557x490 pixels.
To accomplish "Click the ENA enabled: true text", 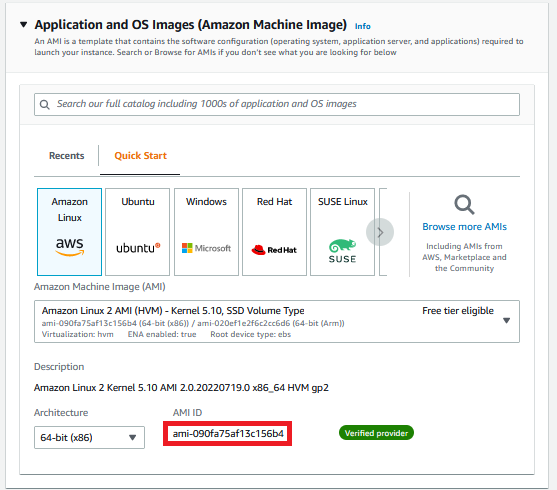I will click(x=162, y=334).
